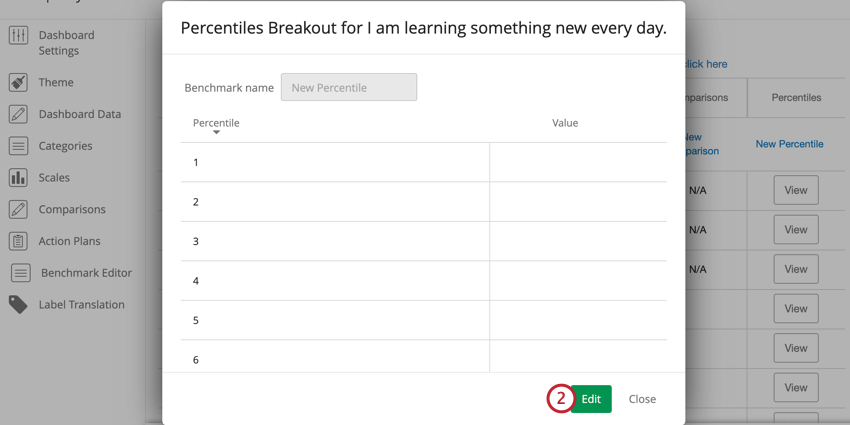850x425 pixels.
Task: Click the Dashboard Settings sliders icon
Action: pos(18,37)
